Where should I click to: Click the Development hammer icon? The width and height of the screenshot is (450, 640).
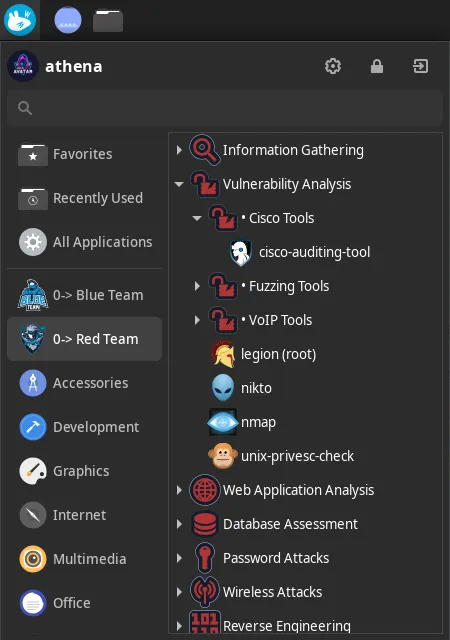click(x=33, y=427)
